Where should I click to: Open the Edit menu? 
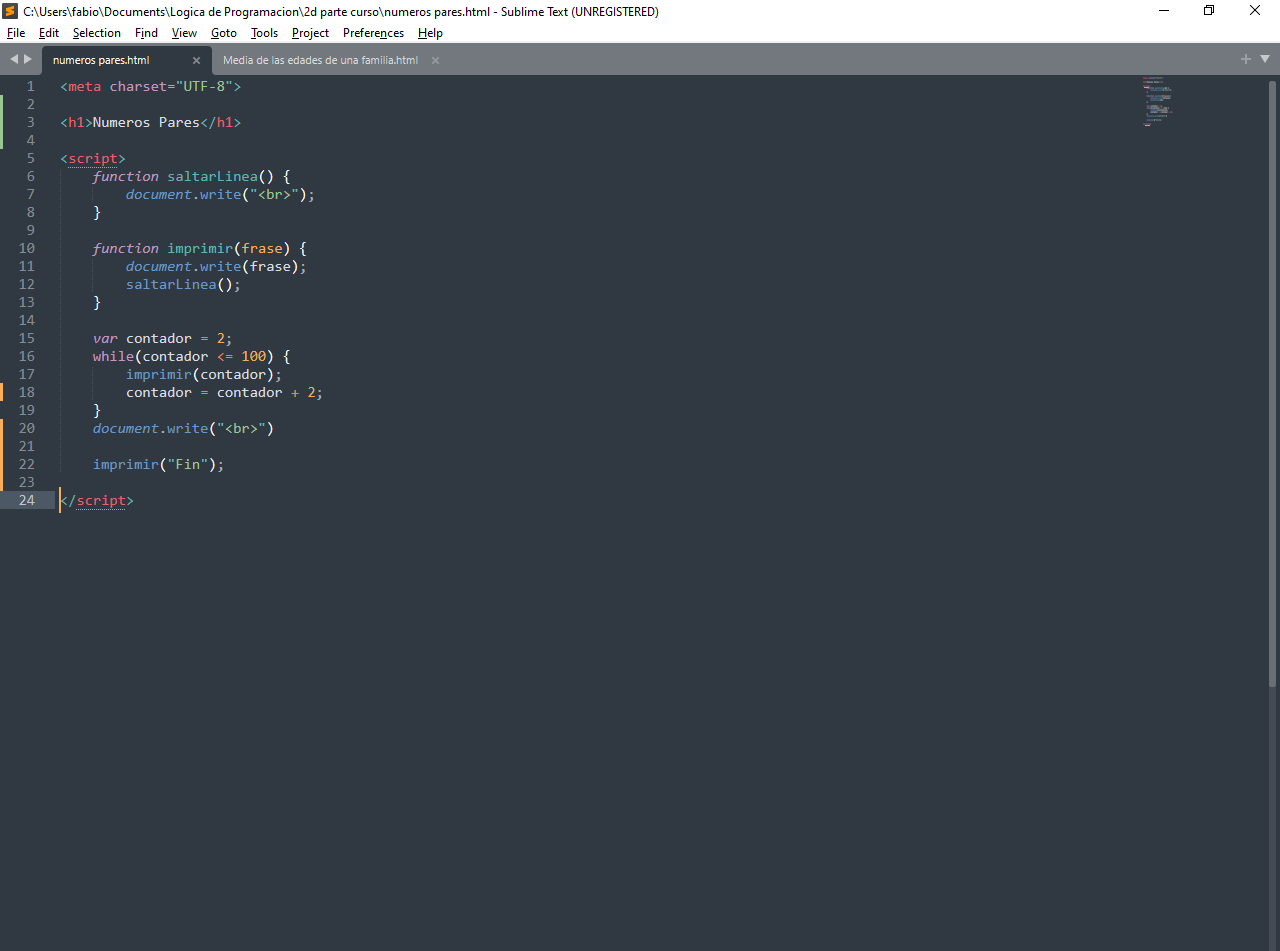click(x=49, y=33)
